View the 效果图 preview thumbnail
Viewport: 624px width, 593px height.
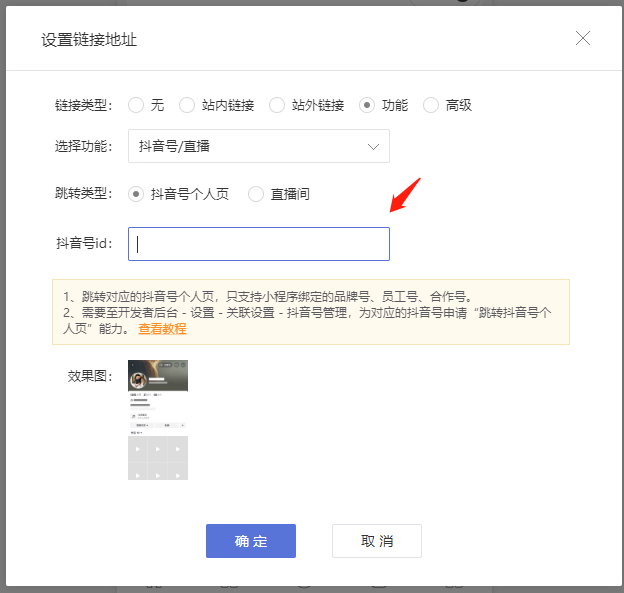(158, 420)
